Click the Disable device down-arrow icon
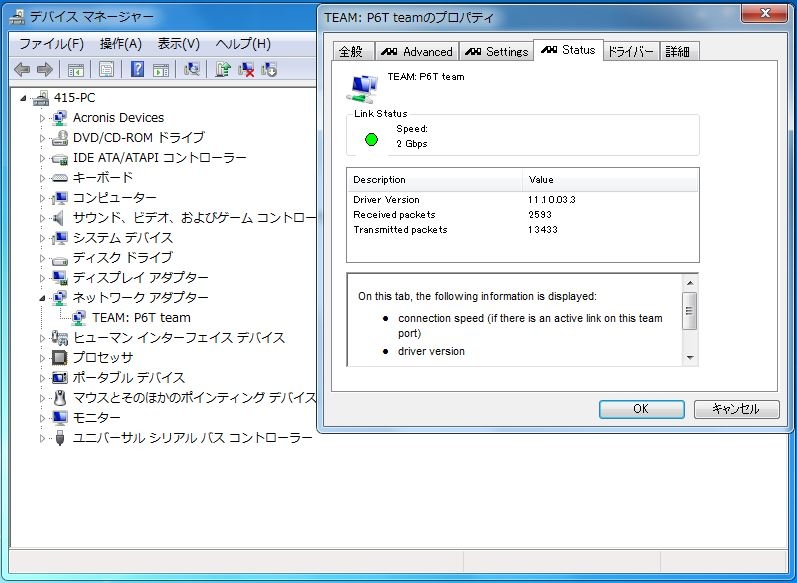 (x=269, y=69)
